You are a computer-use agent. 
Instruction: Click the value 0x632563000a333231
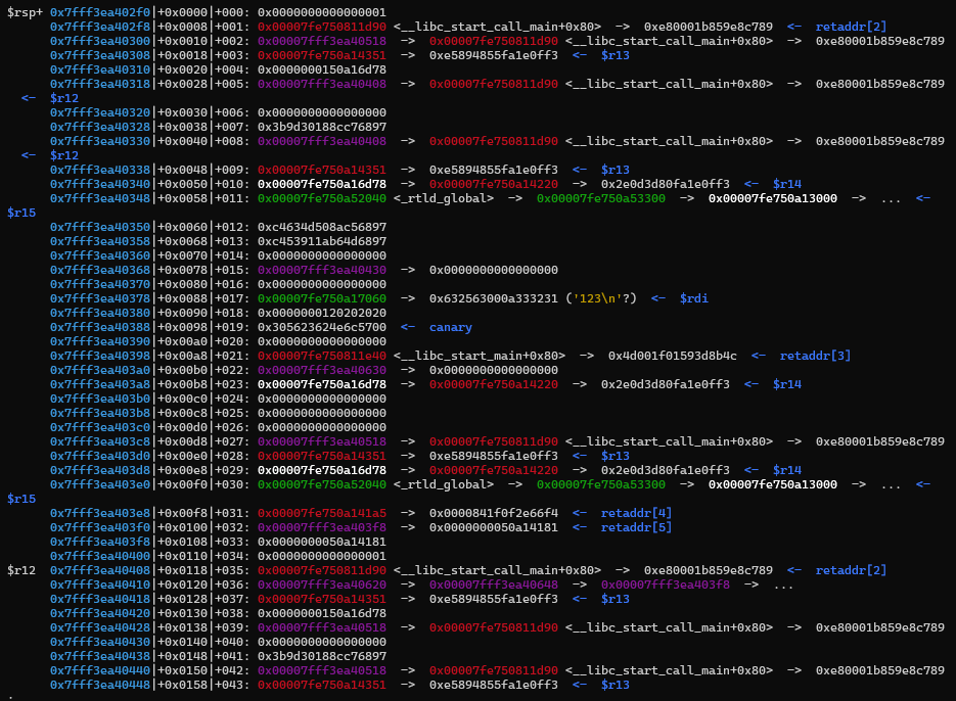(x=493, y=298)
